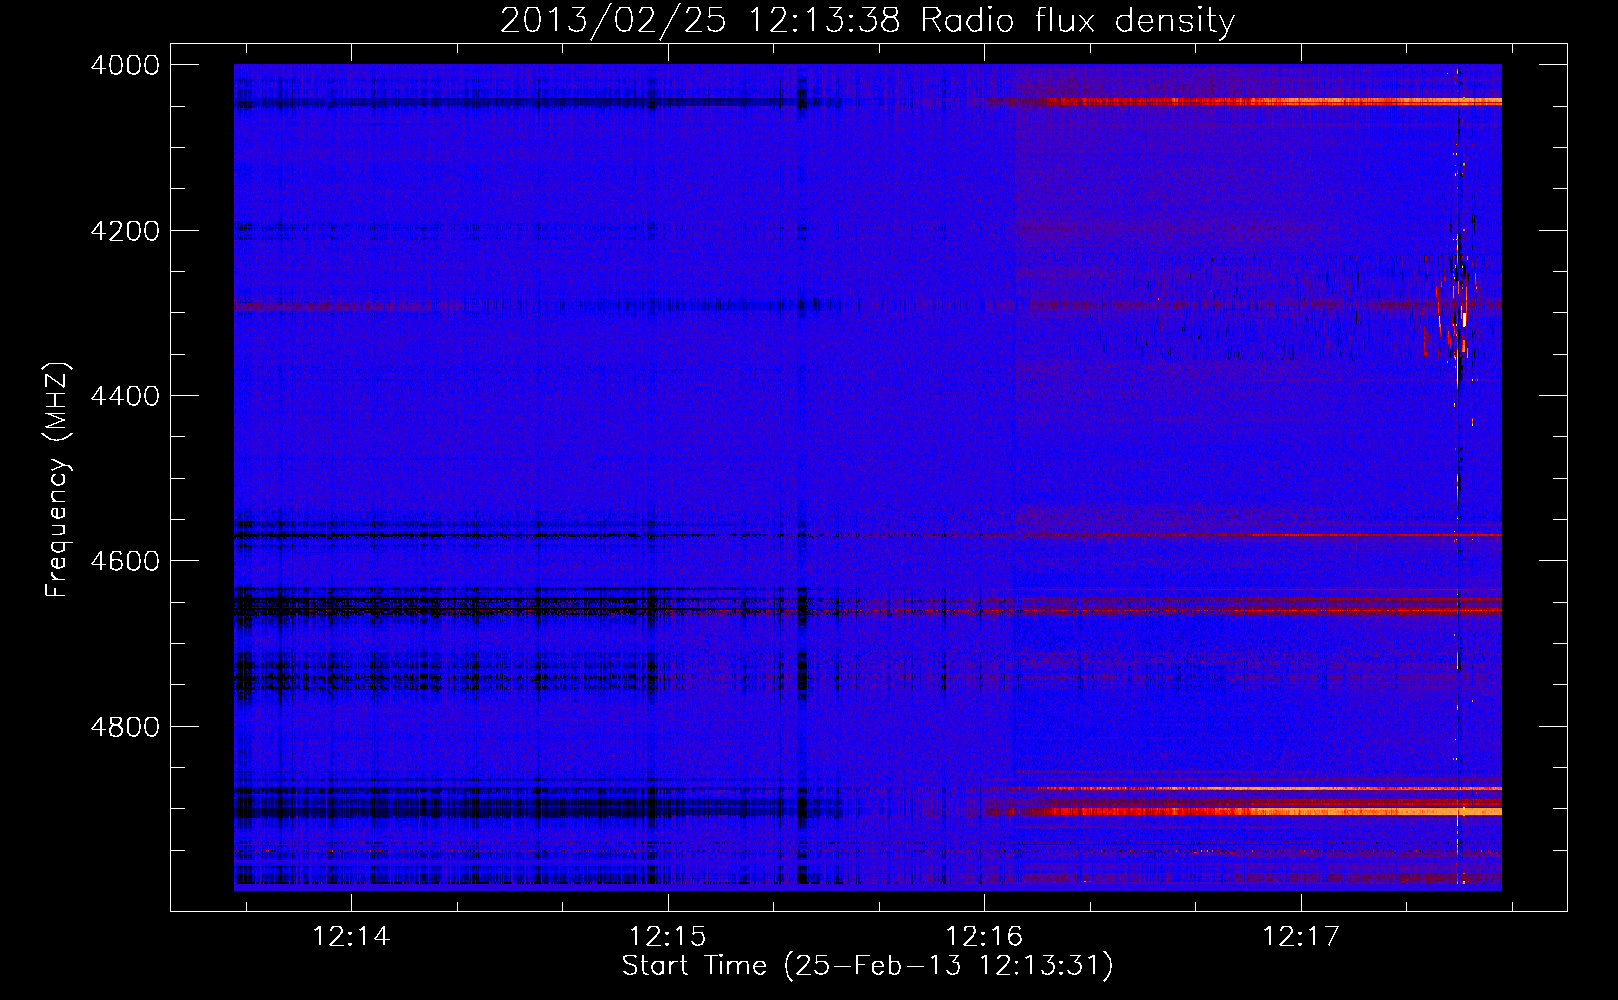The image size is (1618, 1000).
Task: Click the 12:14 time tick label
Action: point(350,937)
